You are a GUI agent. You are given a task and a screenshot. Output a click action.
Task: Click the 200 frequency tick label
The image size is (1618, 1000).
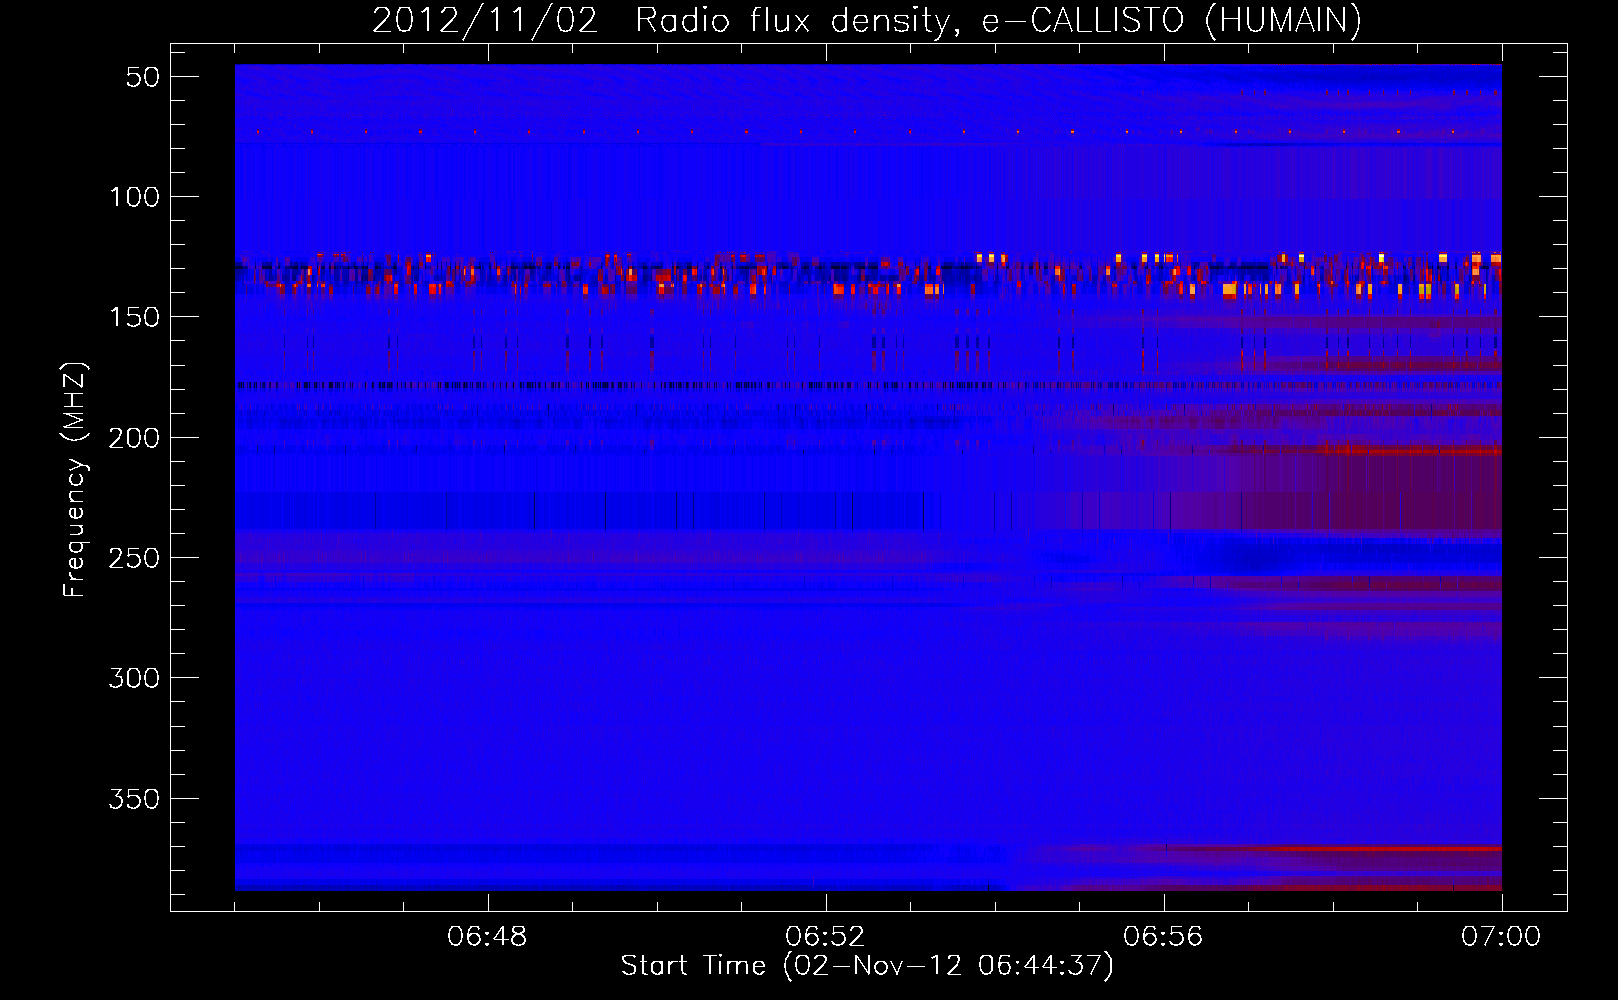click(x=134, y=438)
